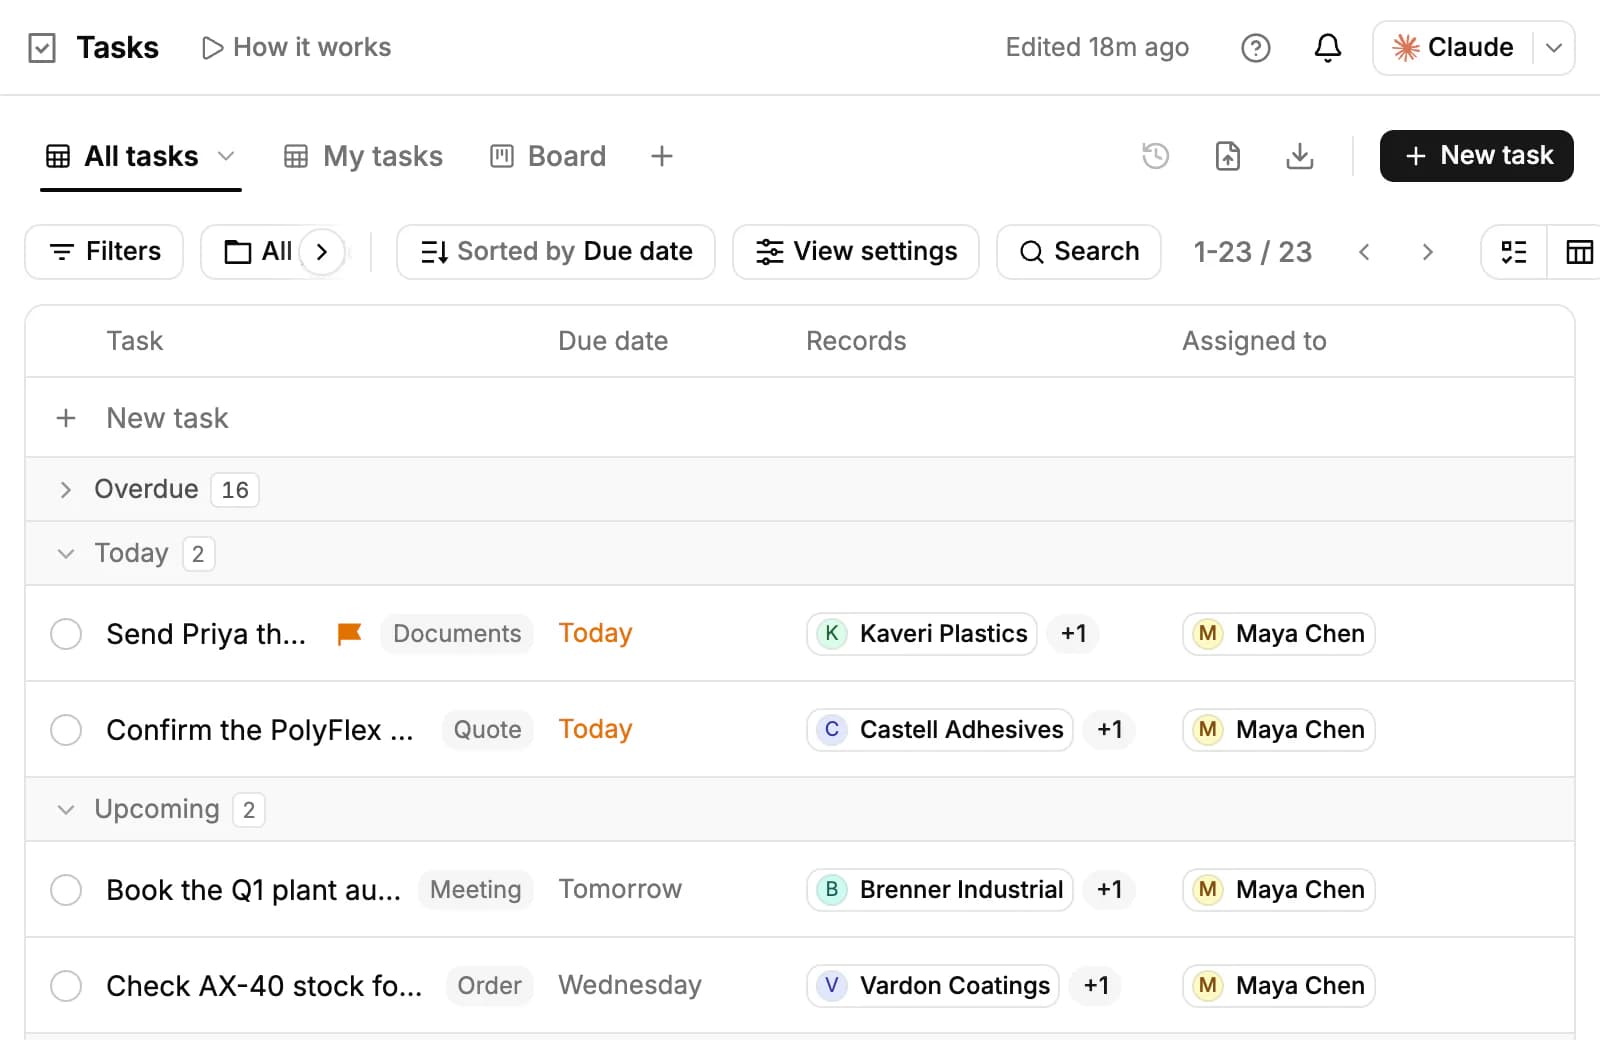
Task: Switch to the My tasks tab
Action: [364, 156]
